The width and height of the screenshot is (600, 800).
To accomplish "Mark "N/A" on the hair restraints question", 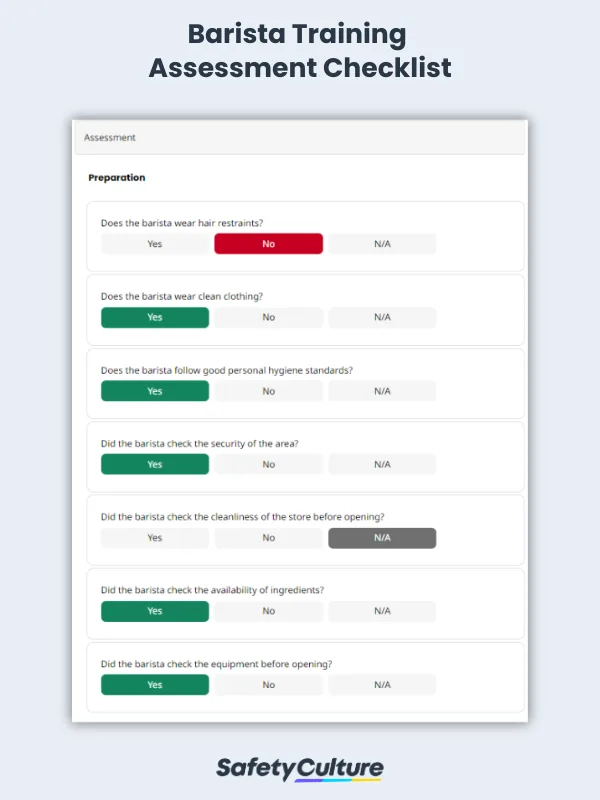I will pyautogui.click(x=382, y=243).
